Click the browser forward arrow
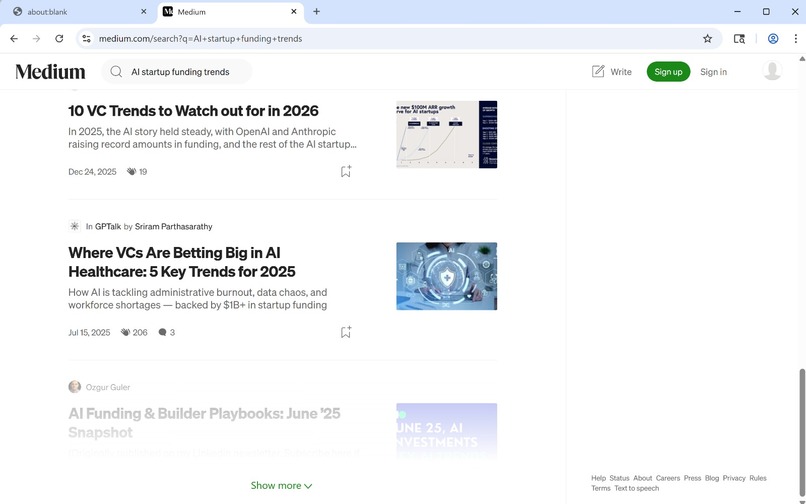Viewport: 806px width, 504px height. pos(36,39)
